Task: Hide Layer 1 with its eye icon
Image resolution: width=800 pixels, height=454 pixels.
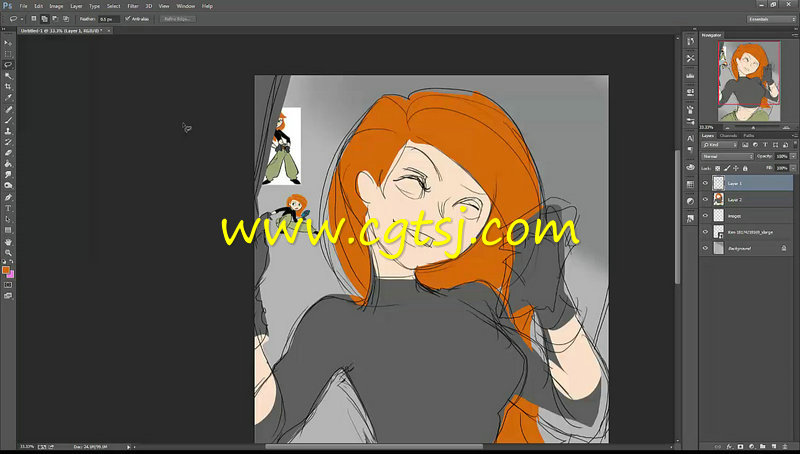Action: tap(705, 183)
